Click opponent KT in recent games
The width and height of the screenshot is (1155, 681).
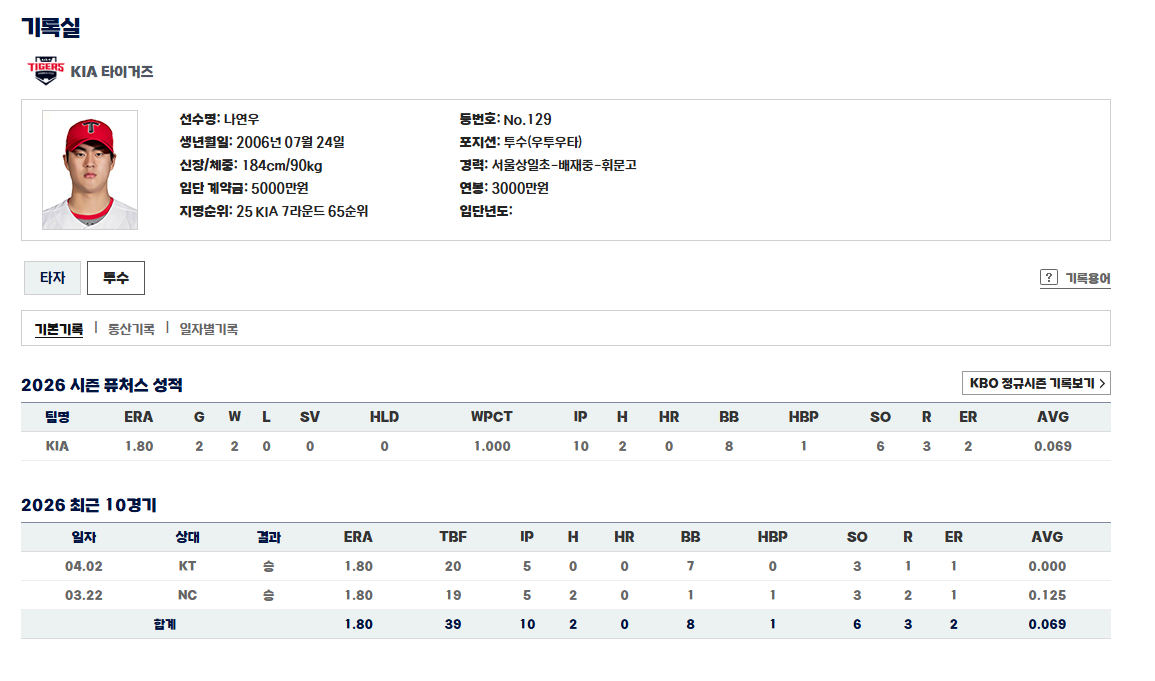click(187, 566)
